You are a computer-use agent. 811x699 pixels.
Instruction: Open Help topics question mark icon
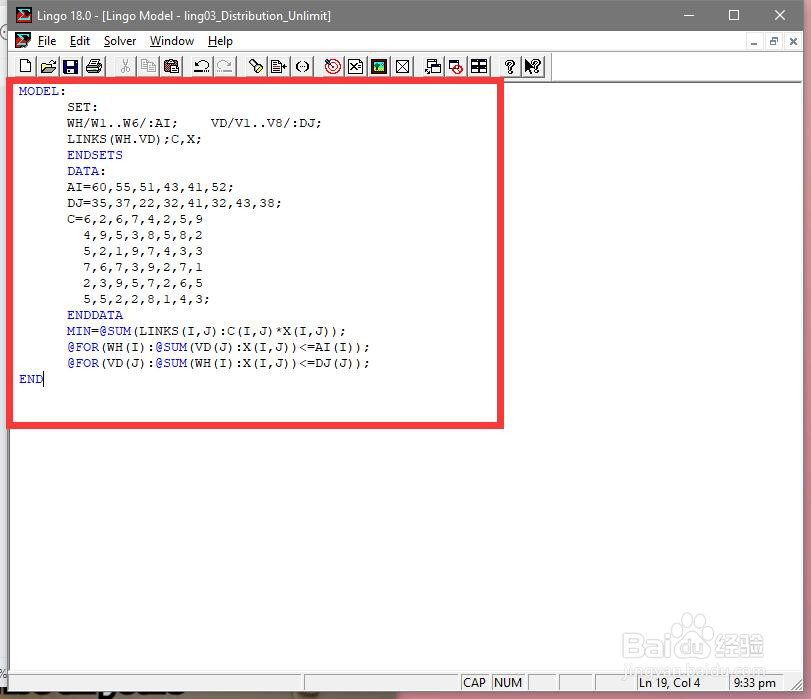[x=509, y=66]
